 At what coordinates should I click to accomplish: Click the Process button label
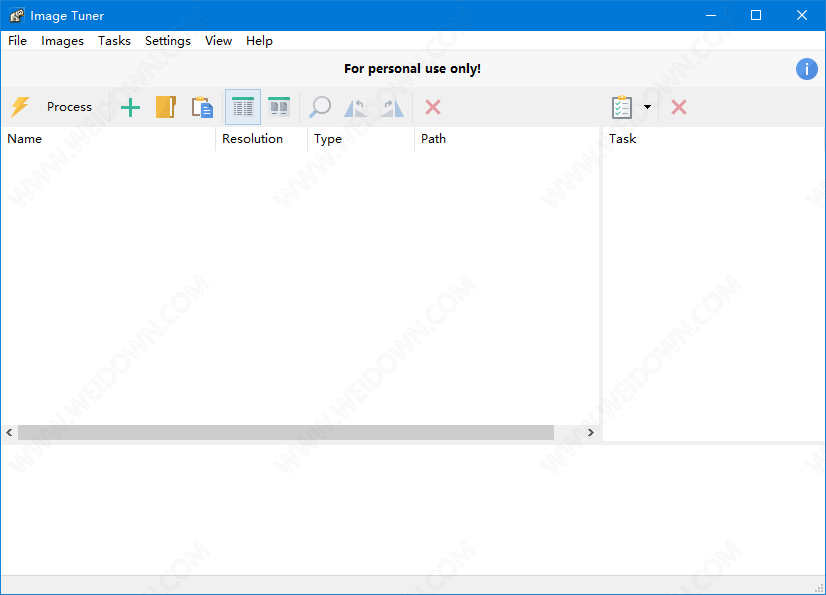point(69,107)
